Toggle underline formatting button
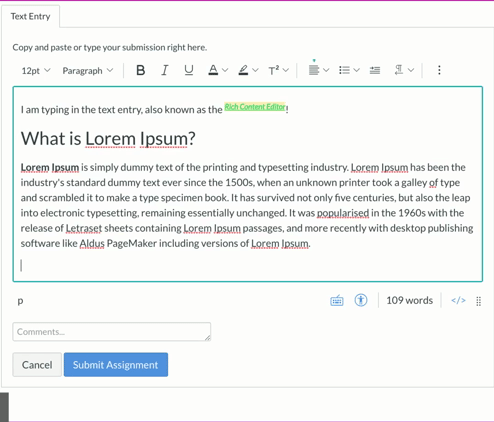The width and height of the screenshot is (494, 422). click(189, 70)
